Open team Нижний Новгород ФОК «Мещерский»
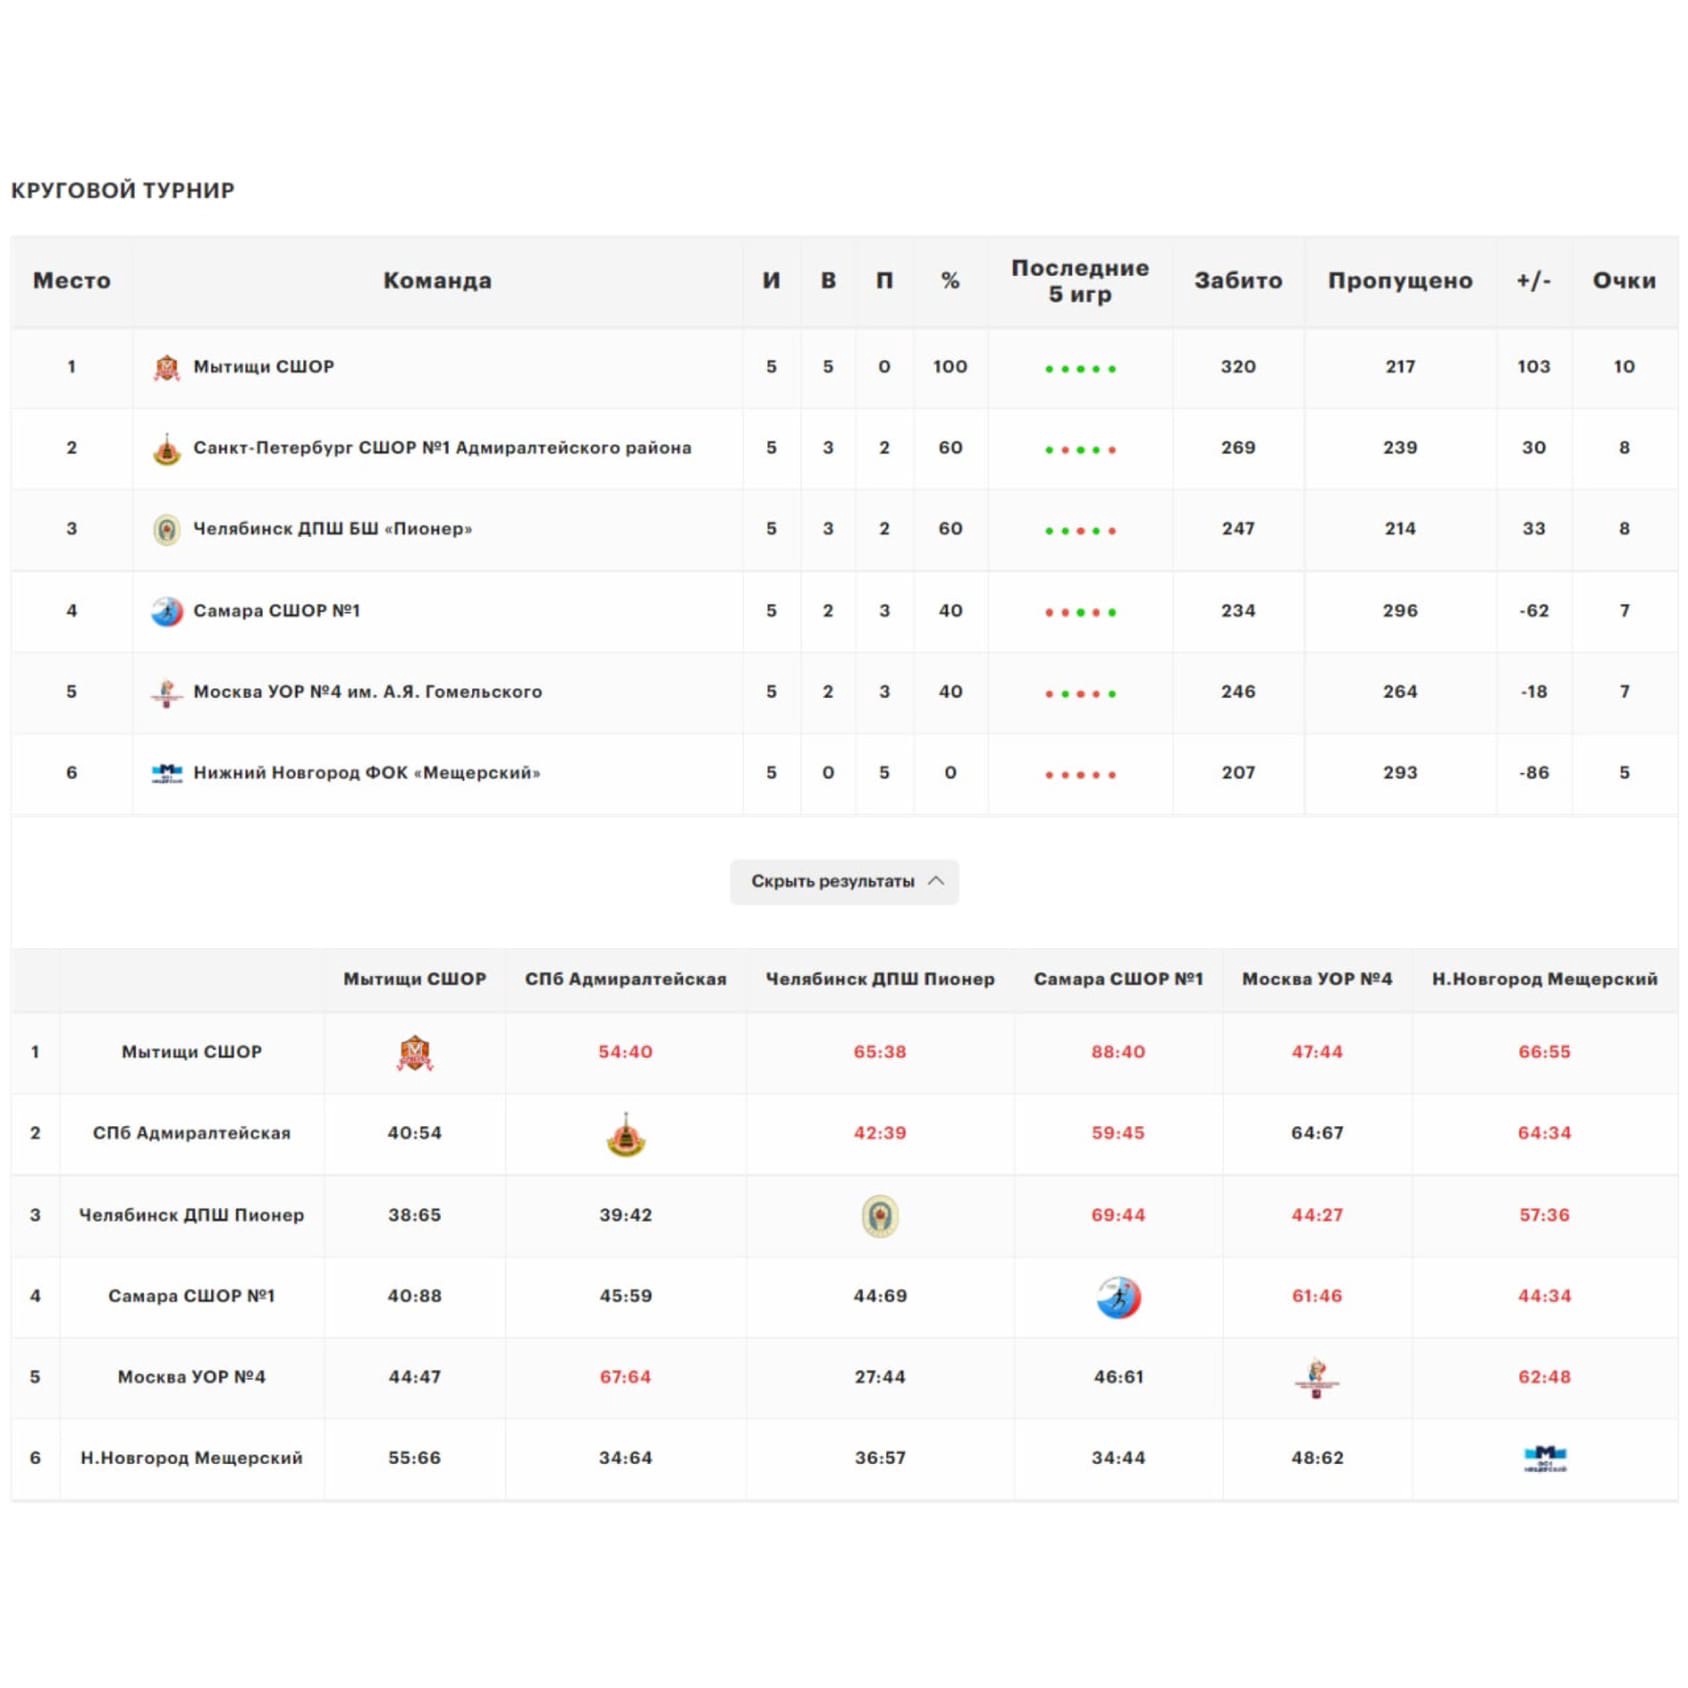The image size is (1688, 1688). (x=367, y=772)
